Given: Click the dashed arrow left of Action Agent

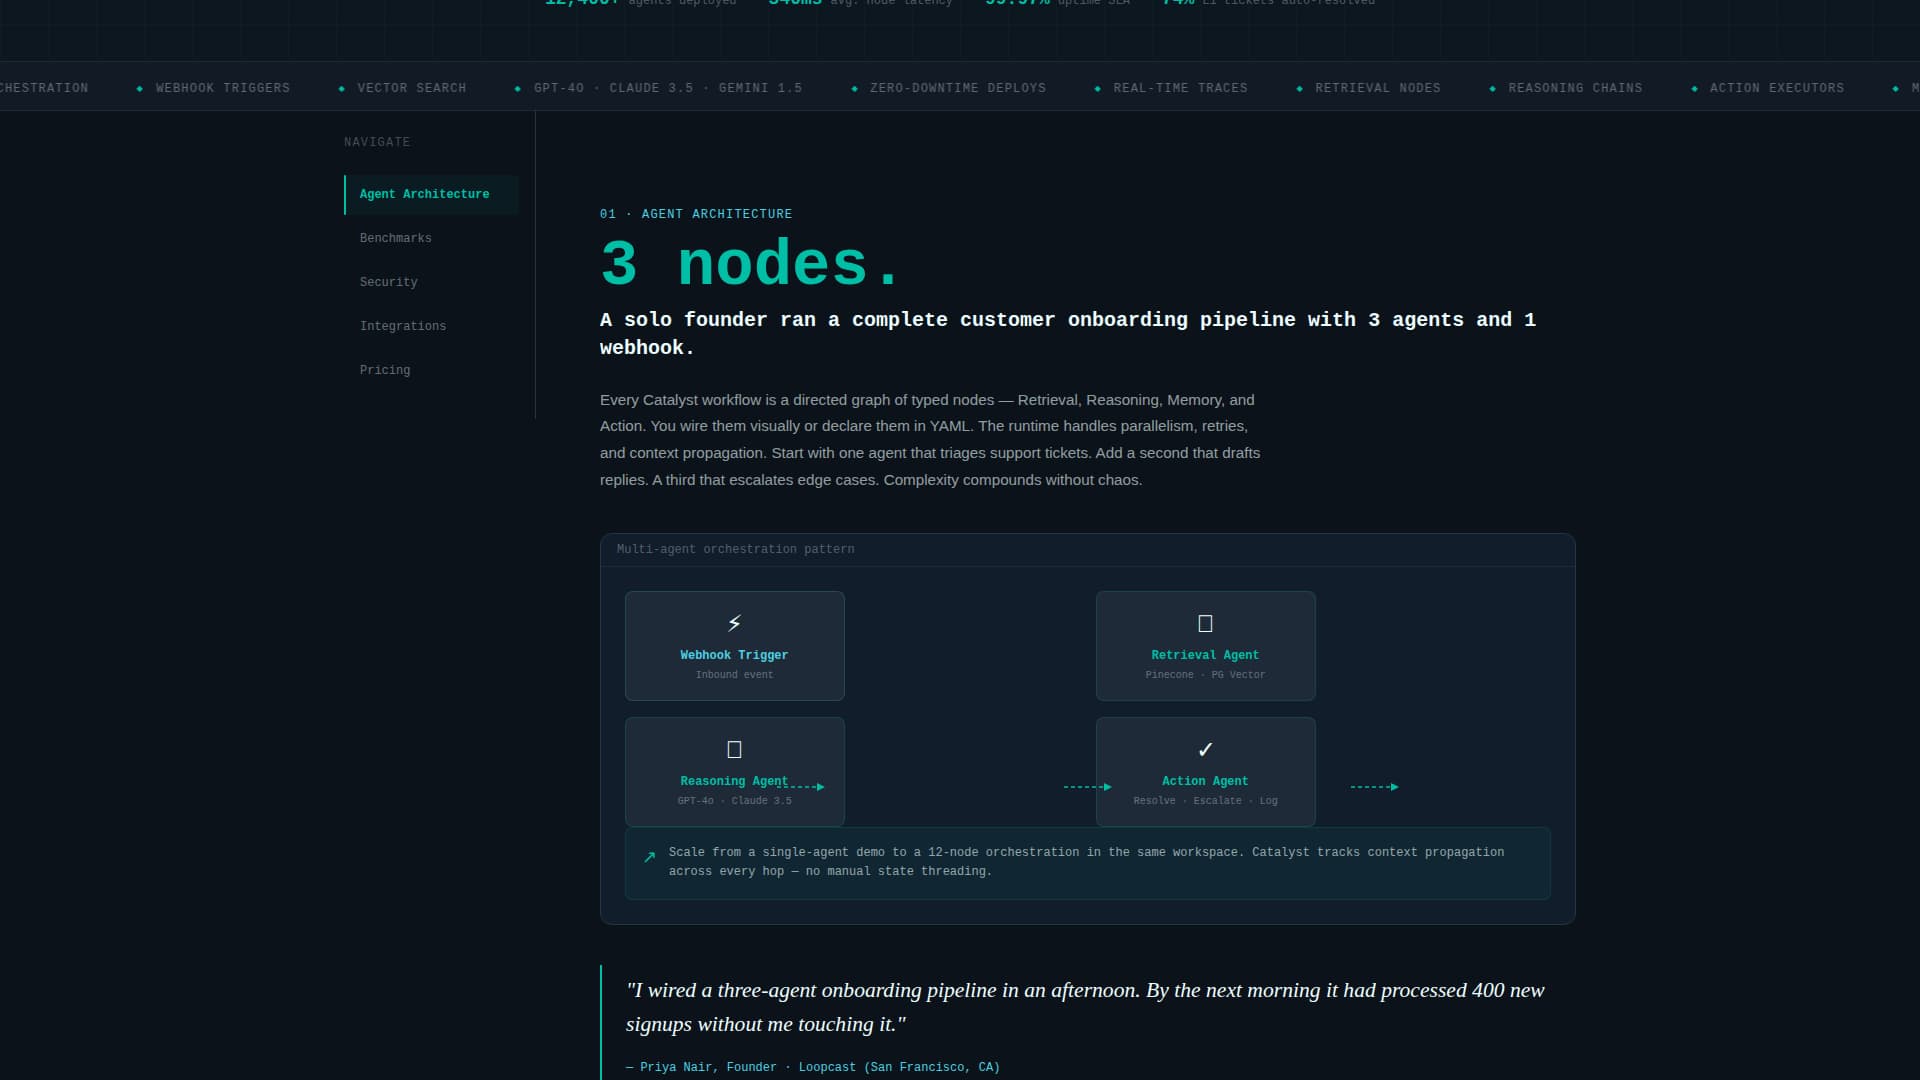Looking at the screenshot, I should [x=1087, y=787].
